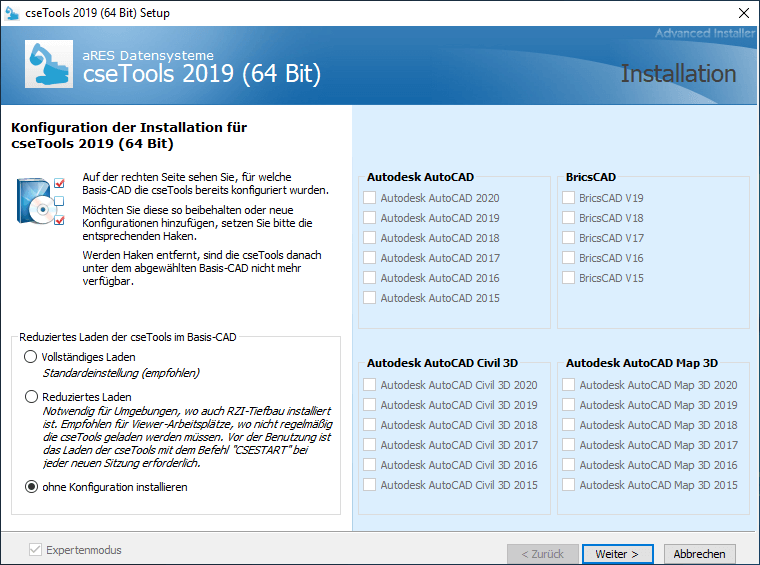Enable BricsCAD V15 configuration
Screen dimensions: 760x565
[x=568, y=278]
